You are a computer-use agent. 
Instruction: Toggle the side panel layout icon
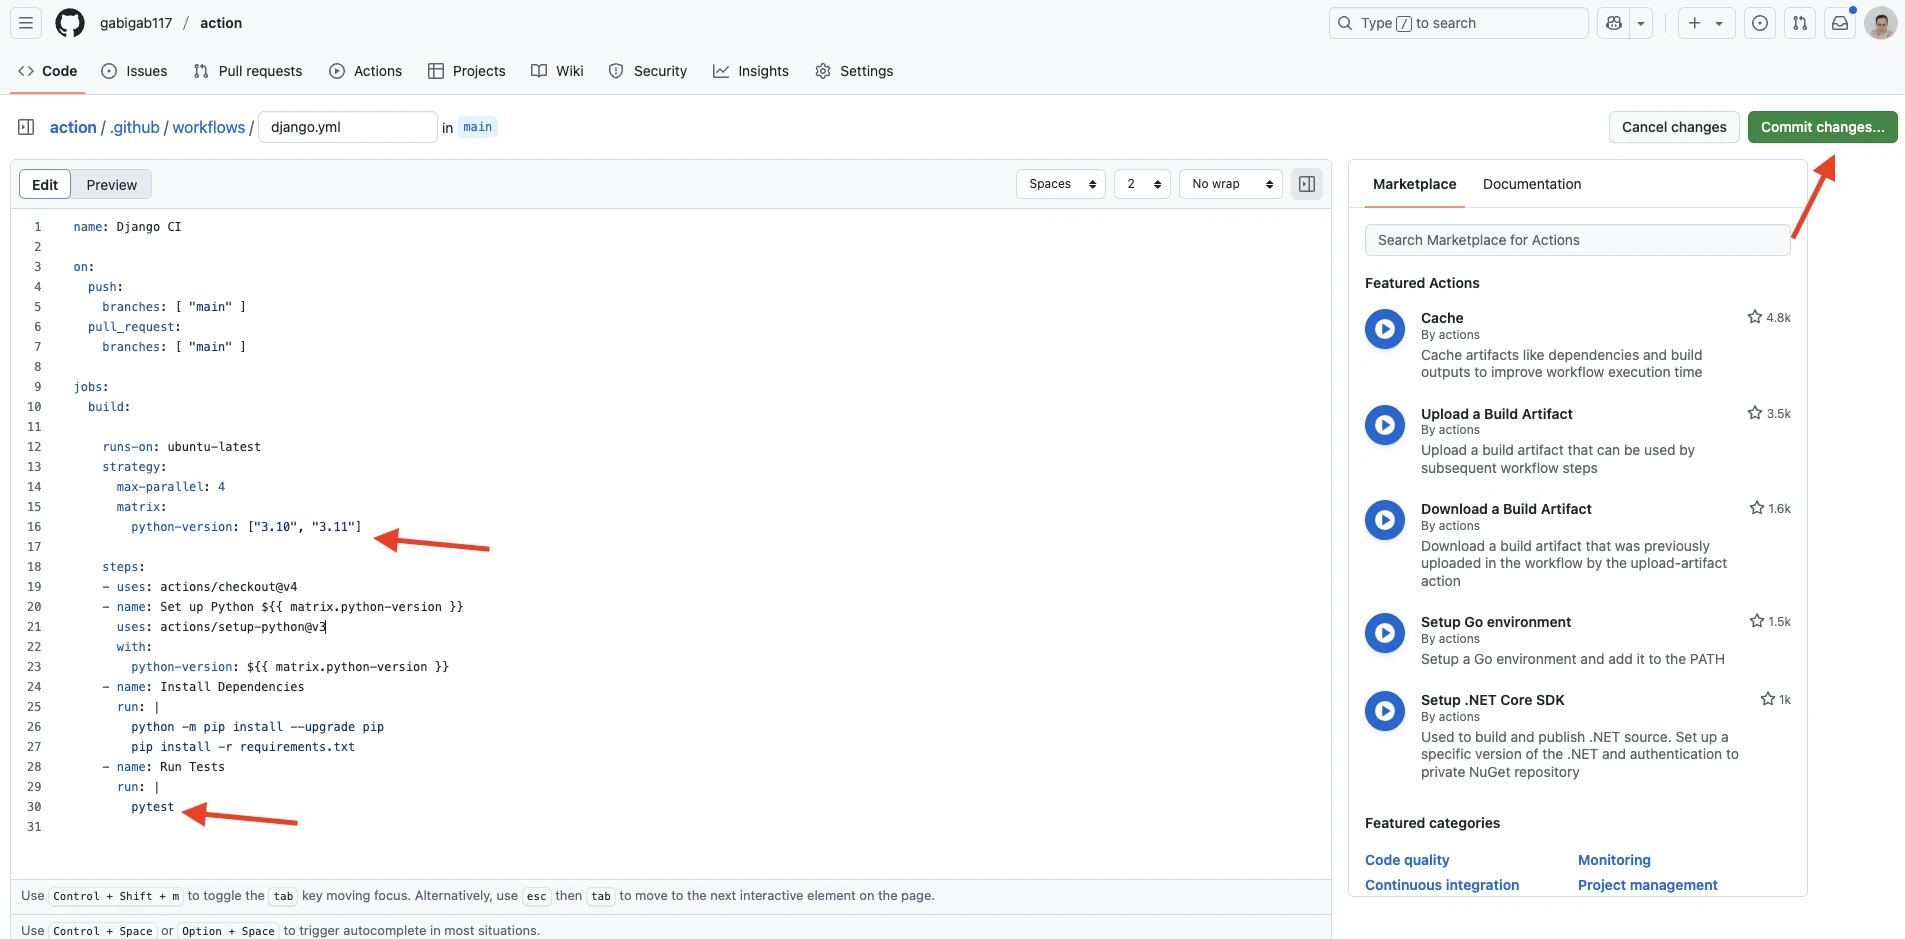click(1307, 184)
